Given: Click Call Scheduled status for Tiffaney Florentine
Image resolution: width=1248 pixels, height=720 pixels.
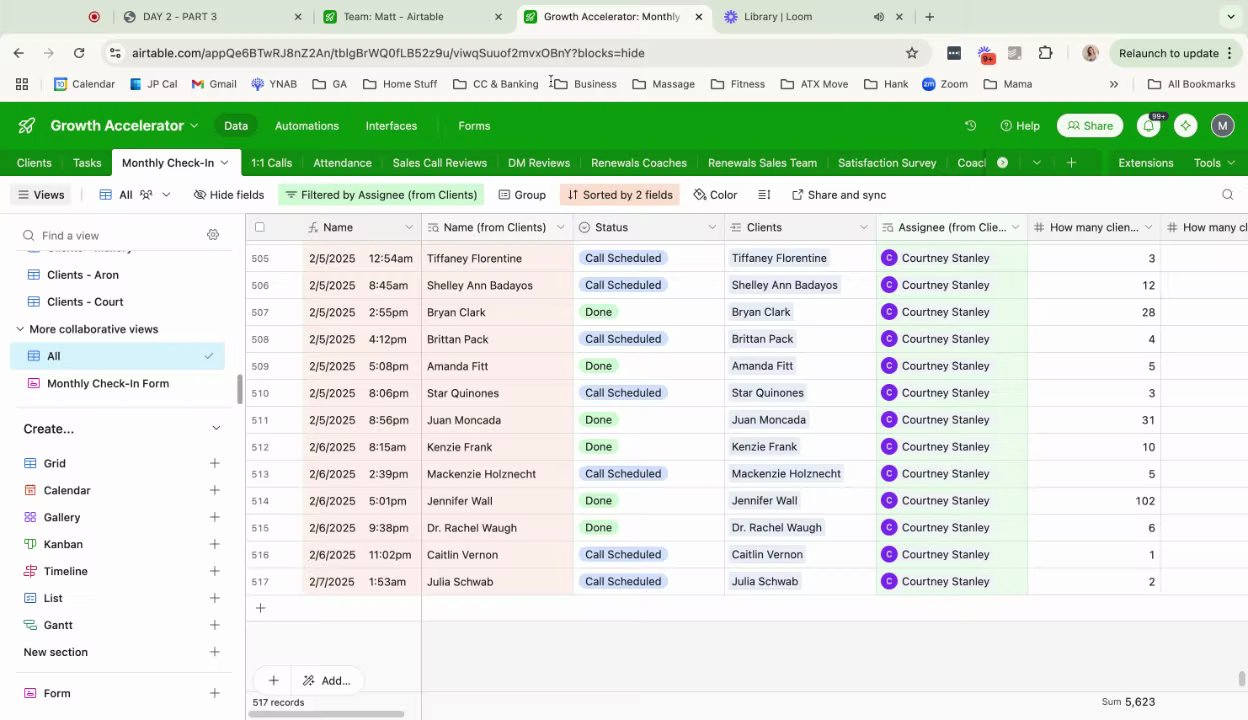Looking at the screenshot, I should (622, 258).
